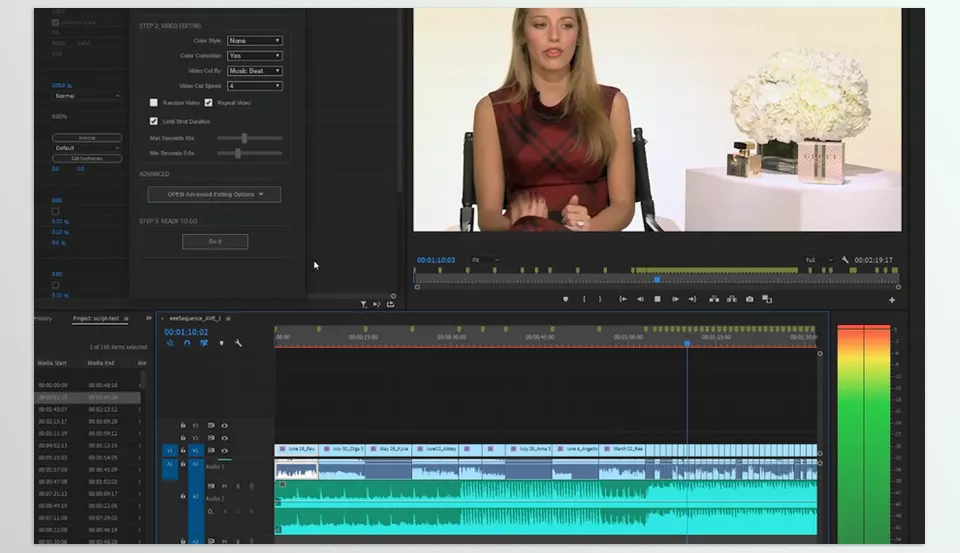
Task: Toggle lock on track V3
Action: pos(182,425)
